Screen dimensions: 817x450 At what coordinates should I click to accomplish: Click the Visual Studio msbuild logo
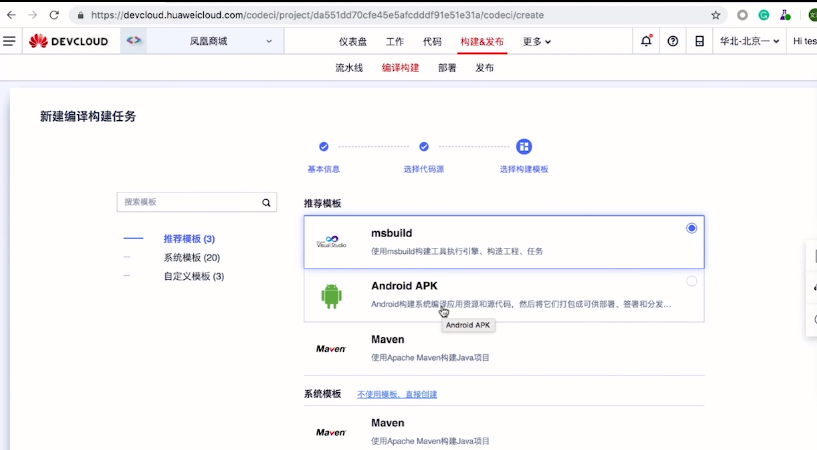[x=331, y=242]
